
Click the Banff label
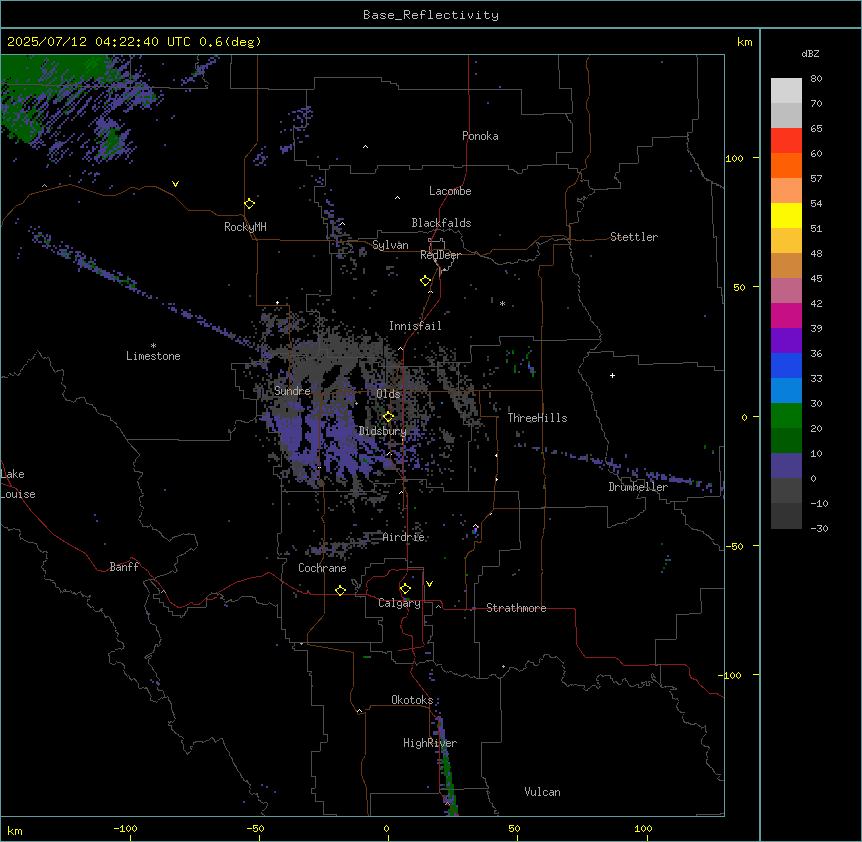124,567
